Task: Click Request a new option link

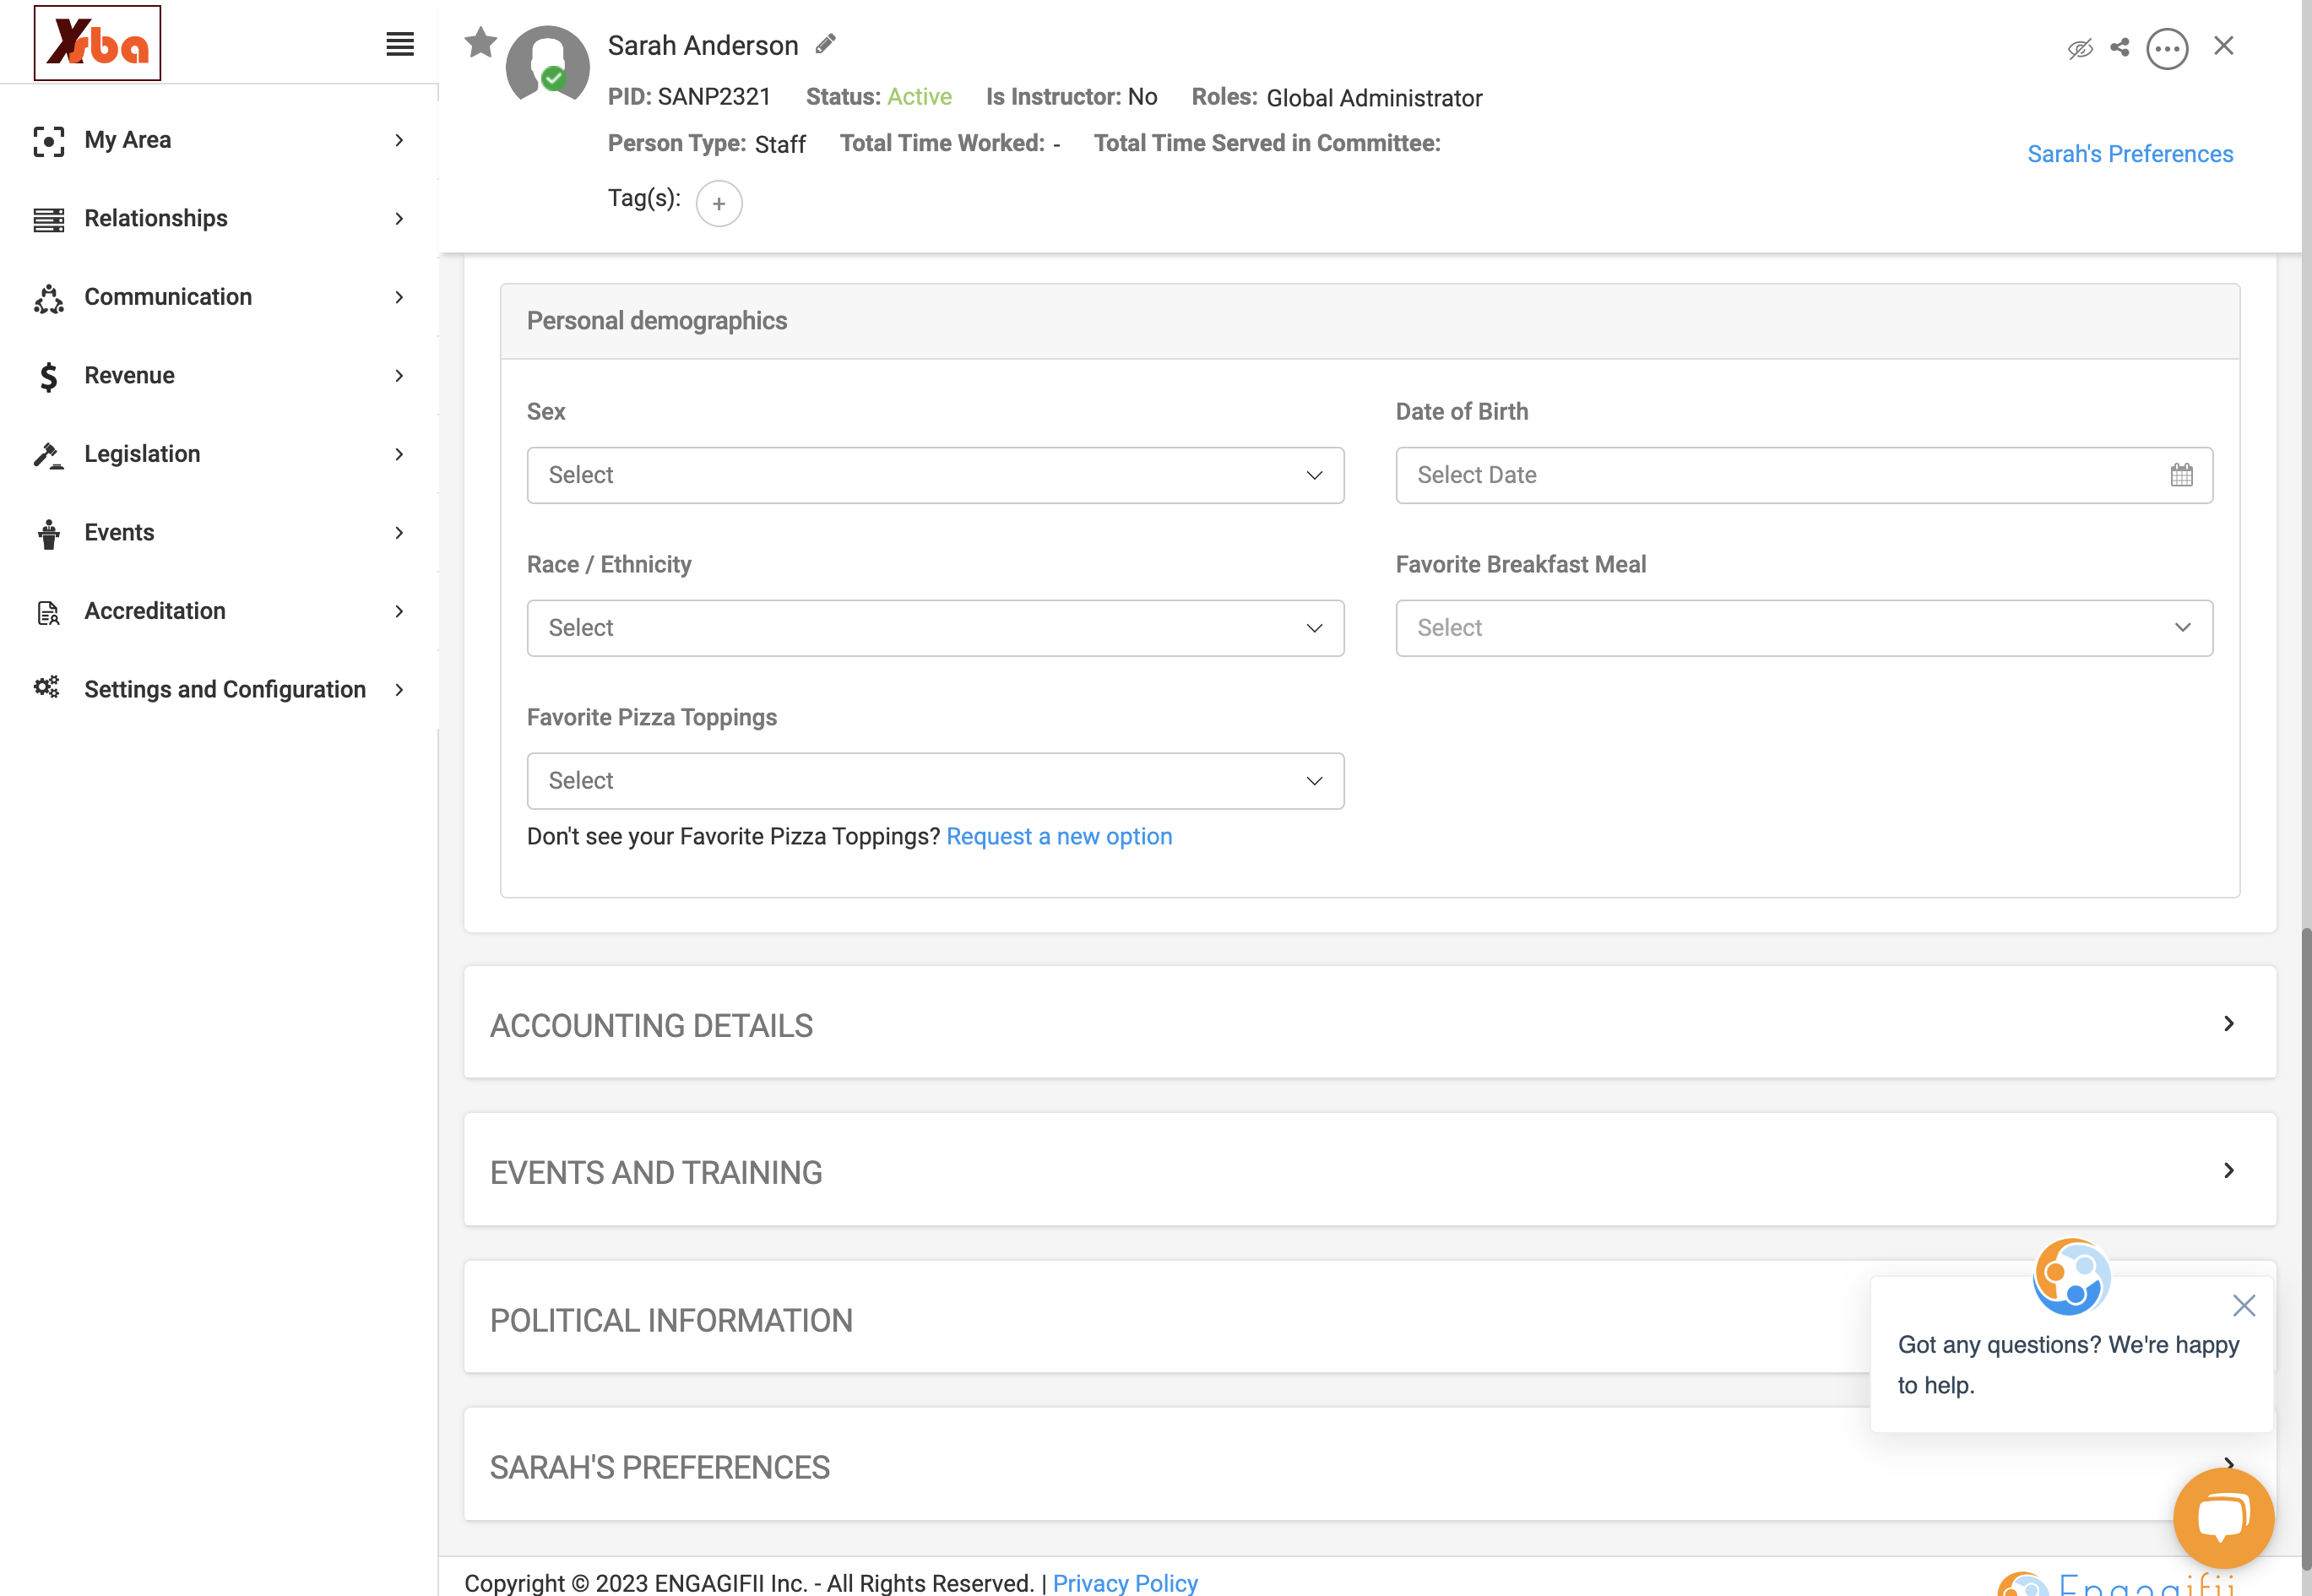Action: coord(1059,837)
